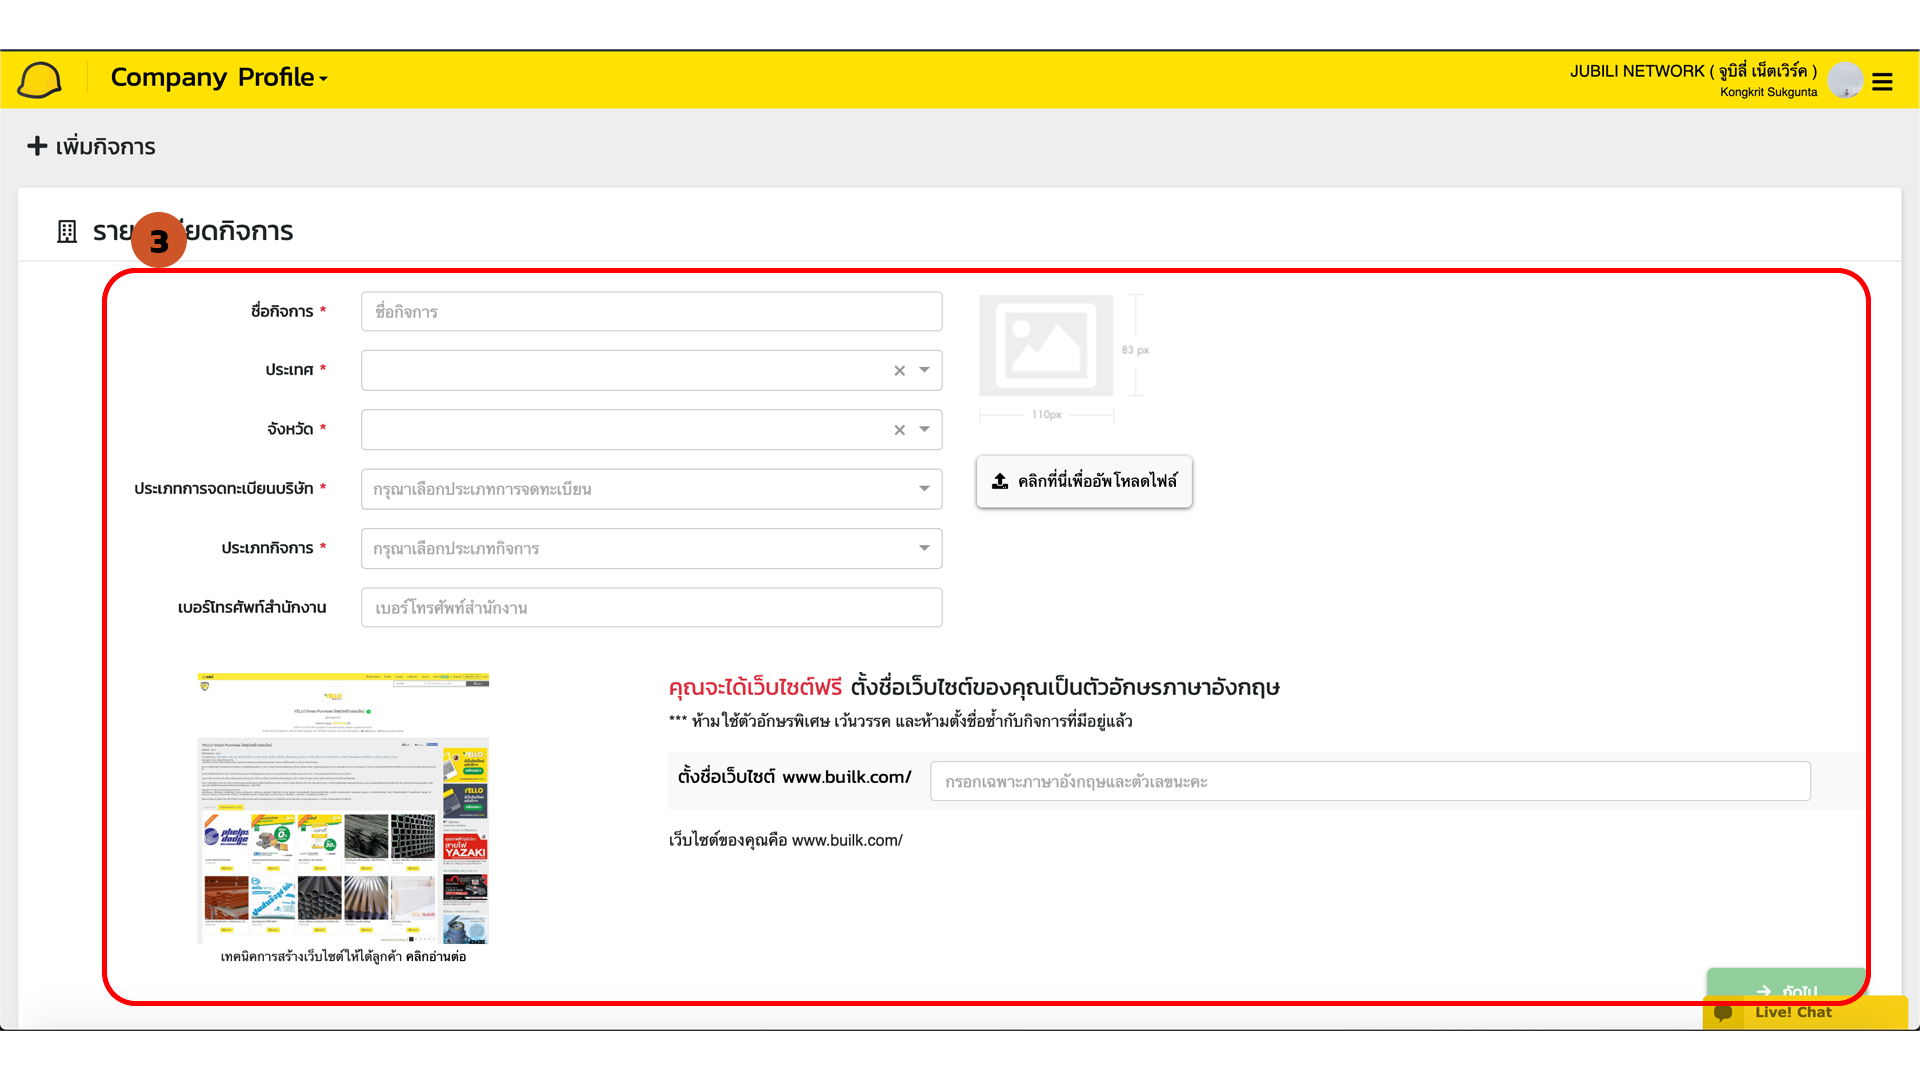Click the sample website screenshot thumbnail
This screenshot has width=1920, height=1080.
343,808
